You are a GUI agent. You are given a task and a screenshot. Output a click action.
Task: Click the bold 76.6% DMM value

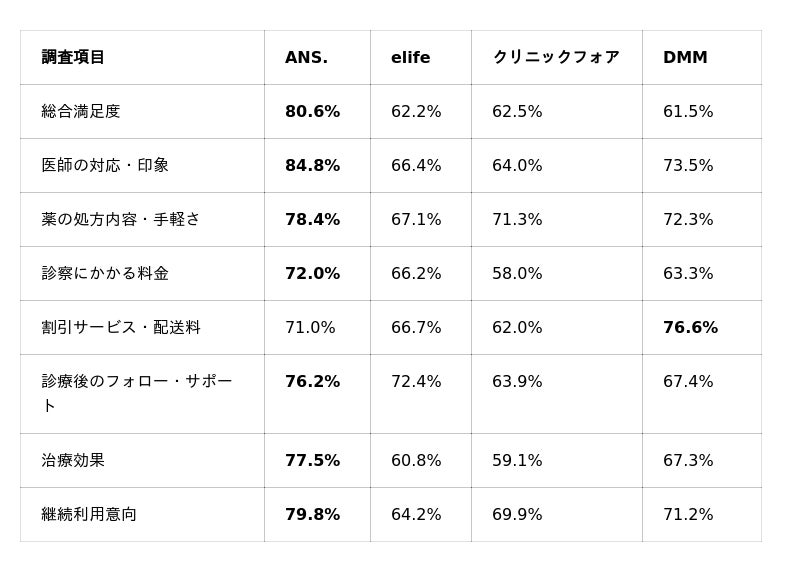pyautogui.click(x=690, y=328)
